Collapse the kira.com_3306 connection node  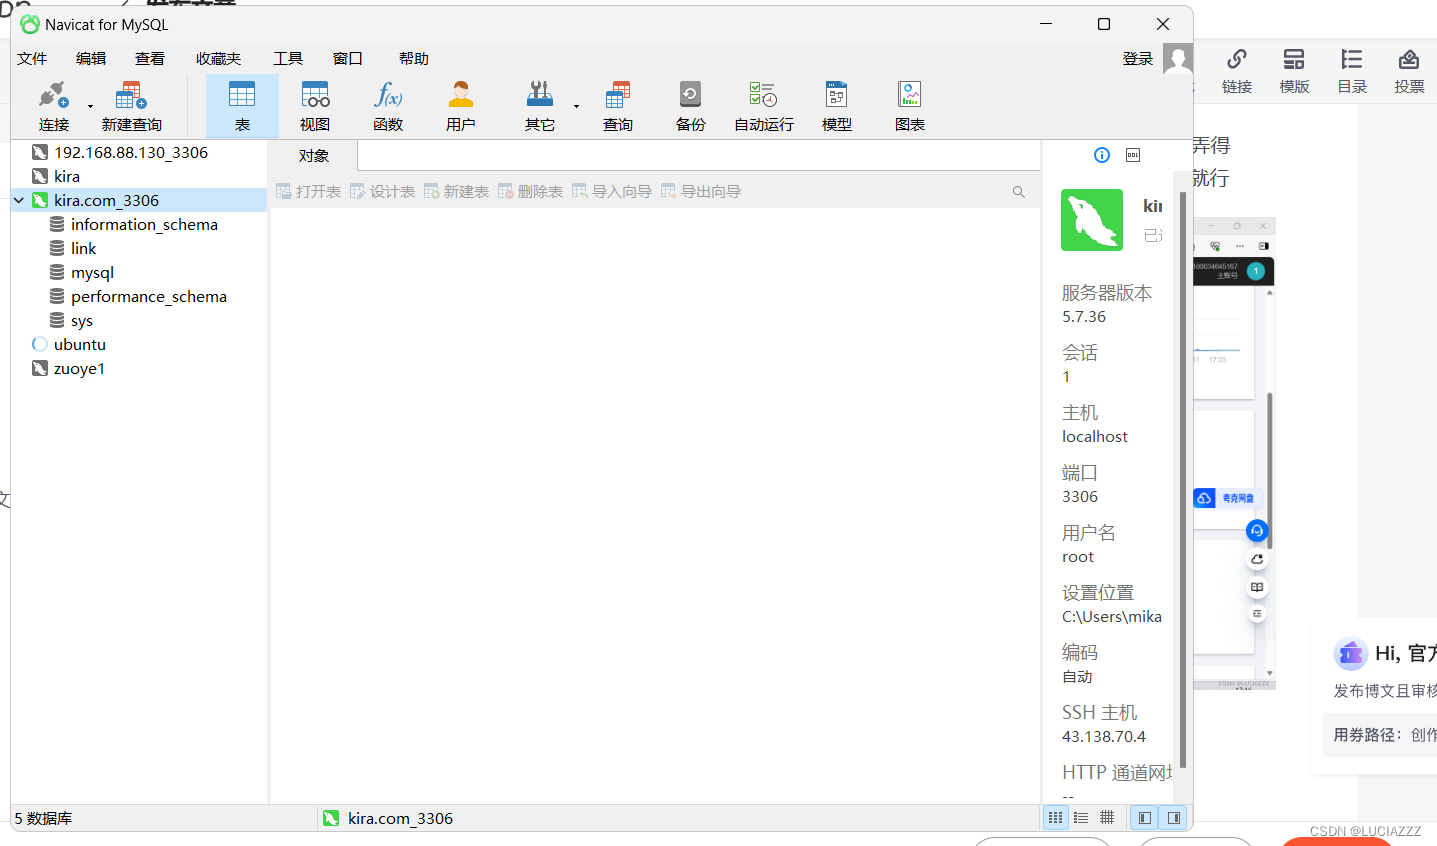(x=19, y=200)
